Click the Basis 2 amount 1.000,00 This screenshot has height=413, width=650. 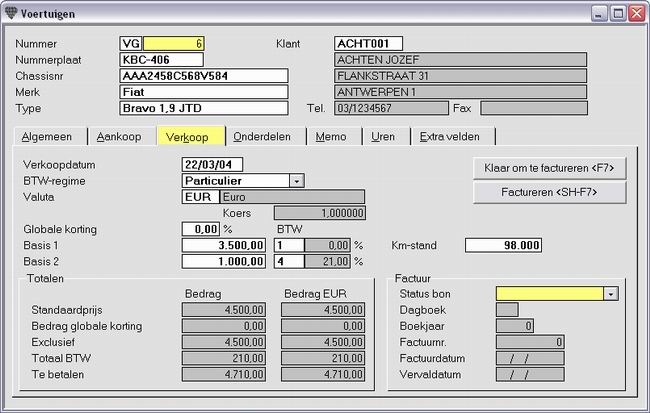[224, 262]
